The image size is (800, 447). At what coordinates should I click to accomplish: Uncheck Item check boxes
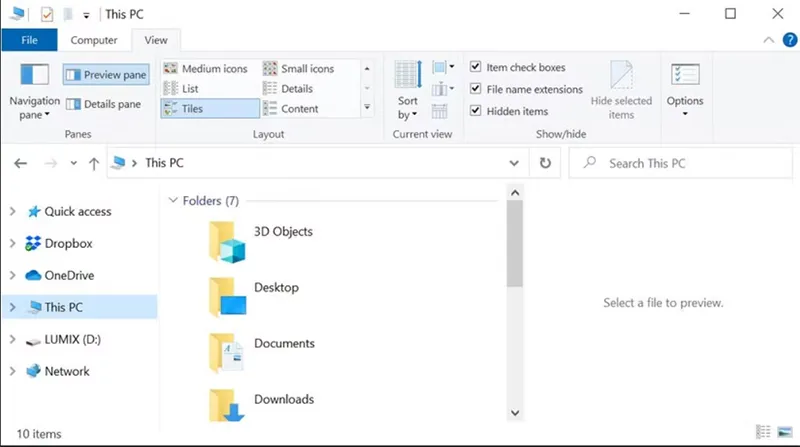point(476,67)
